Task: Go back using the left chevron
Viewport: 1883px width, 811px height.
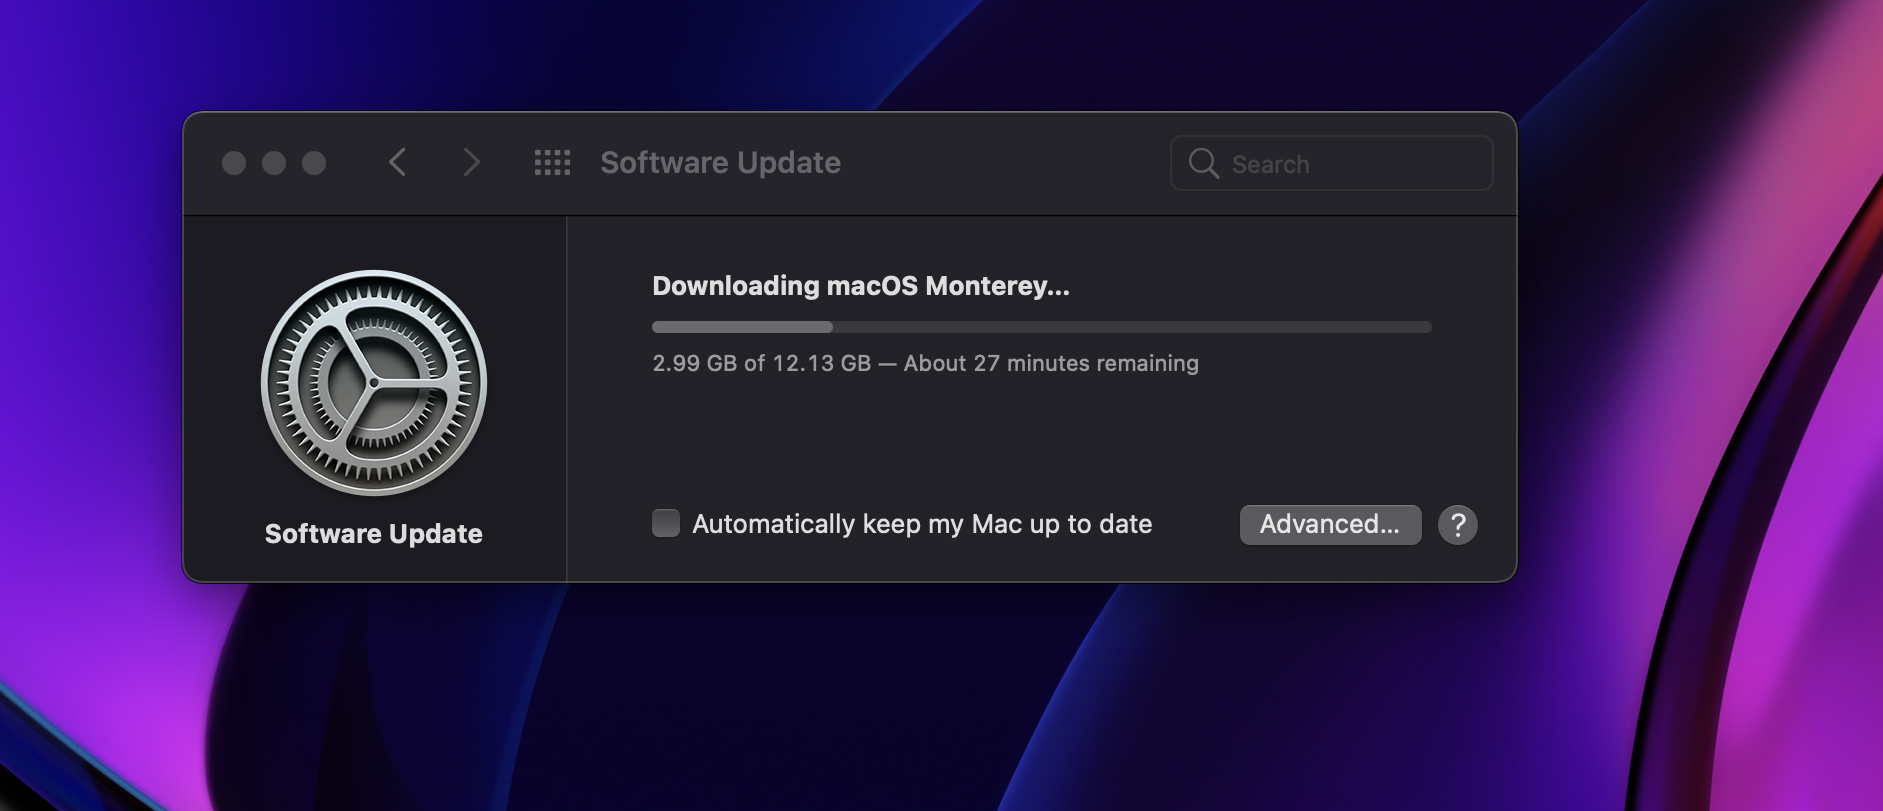Action: point(397,162)
